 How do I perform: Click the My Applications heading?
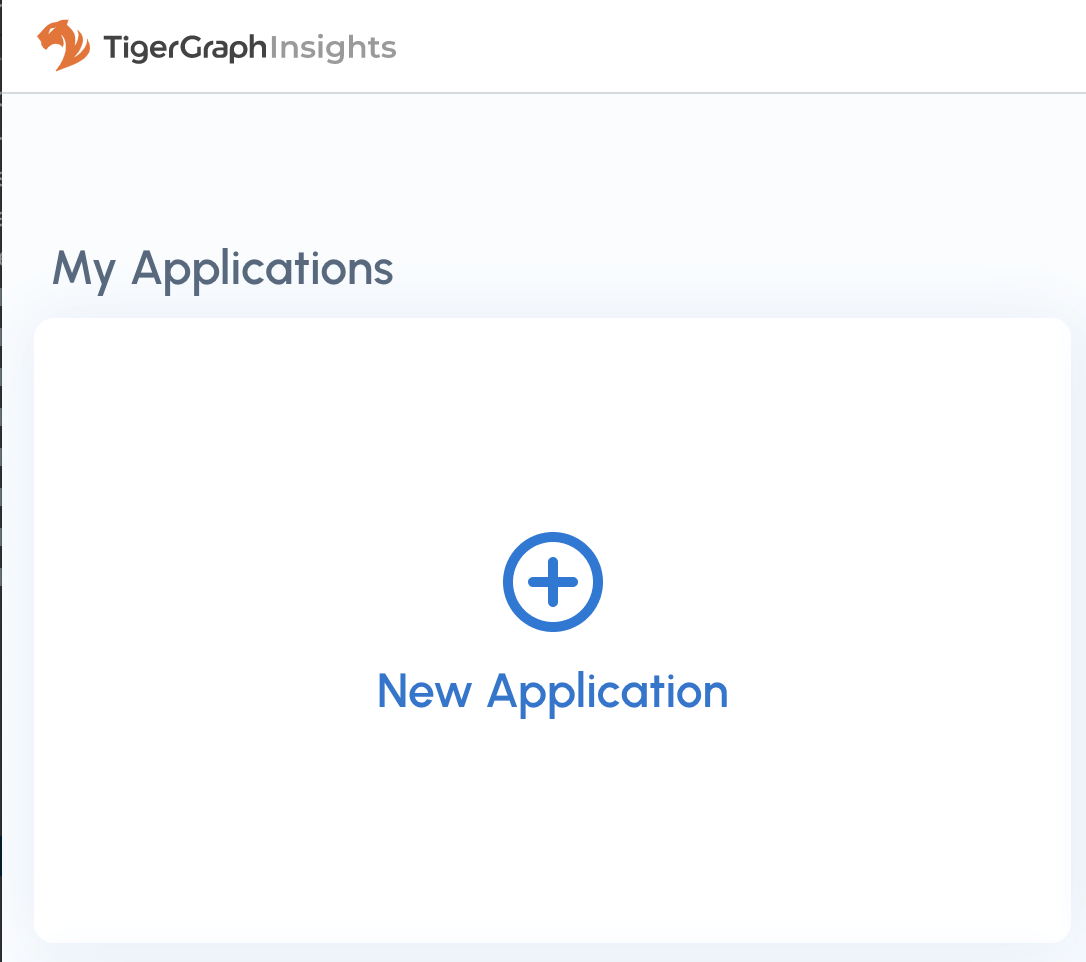coord(222,267)
